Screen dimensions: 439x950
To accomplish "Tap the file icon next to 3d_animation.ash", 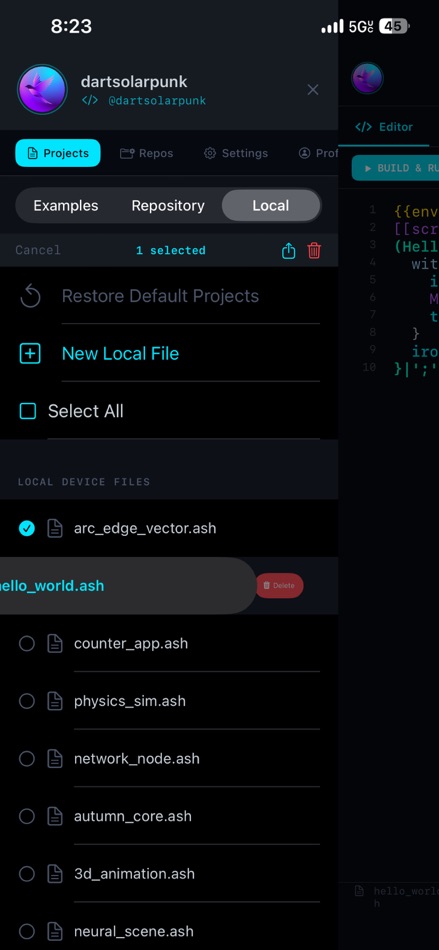I will [x=55, y=874].
